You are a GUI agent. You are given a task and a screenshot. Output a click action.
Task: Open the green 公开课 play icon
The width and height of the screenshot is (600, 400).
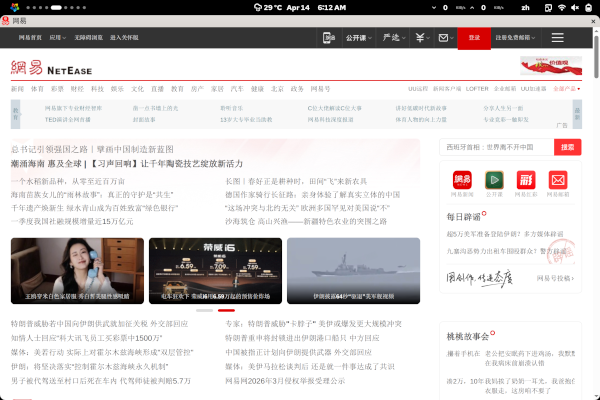point(494,180)
